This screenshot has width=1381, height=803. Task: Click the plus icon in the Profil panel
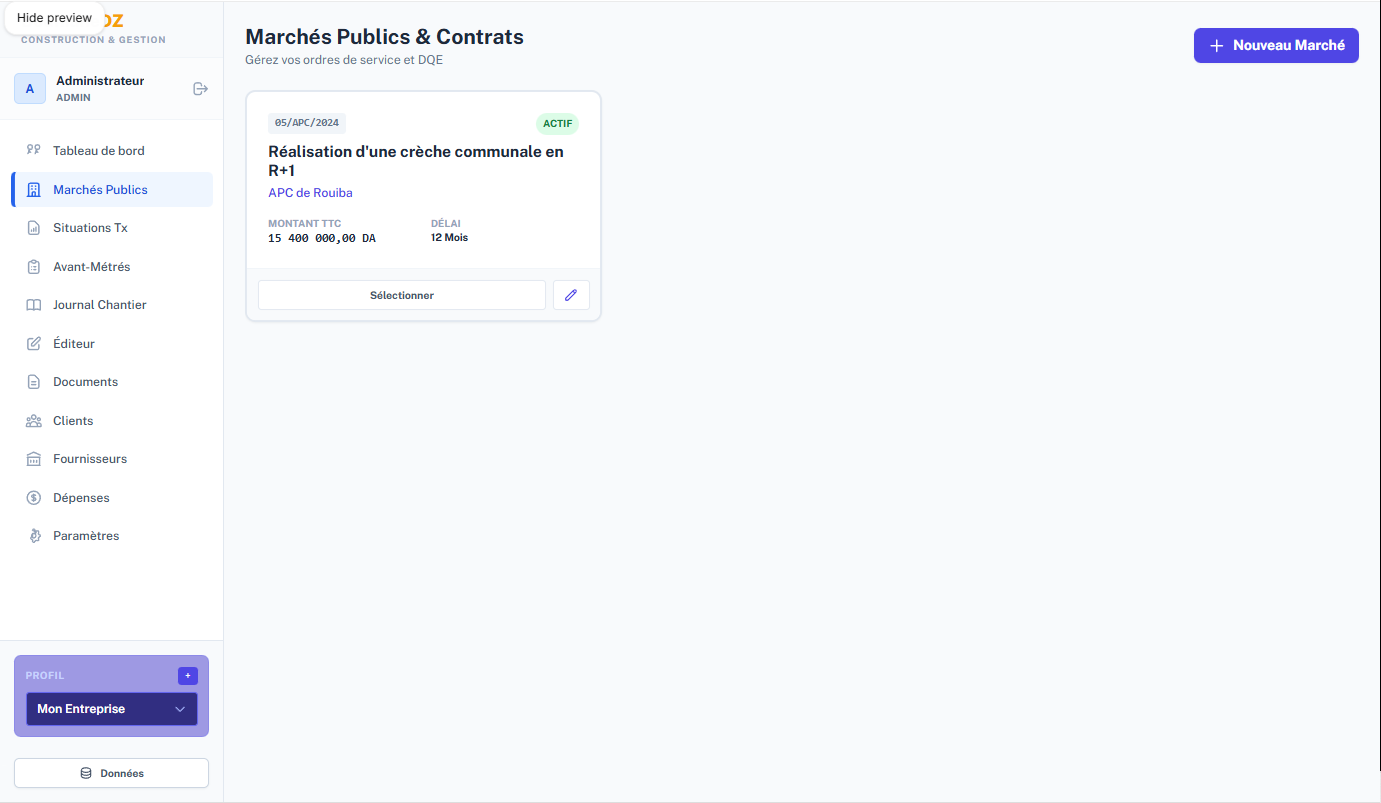[188, 676]
